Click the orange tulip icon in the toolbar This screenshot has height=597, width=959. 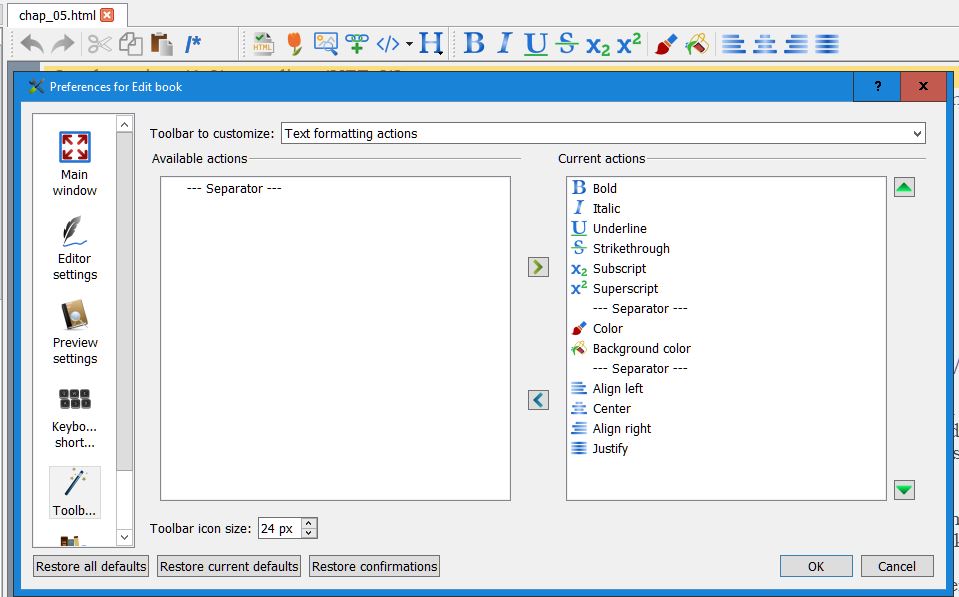tap(295, 44)
